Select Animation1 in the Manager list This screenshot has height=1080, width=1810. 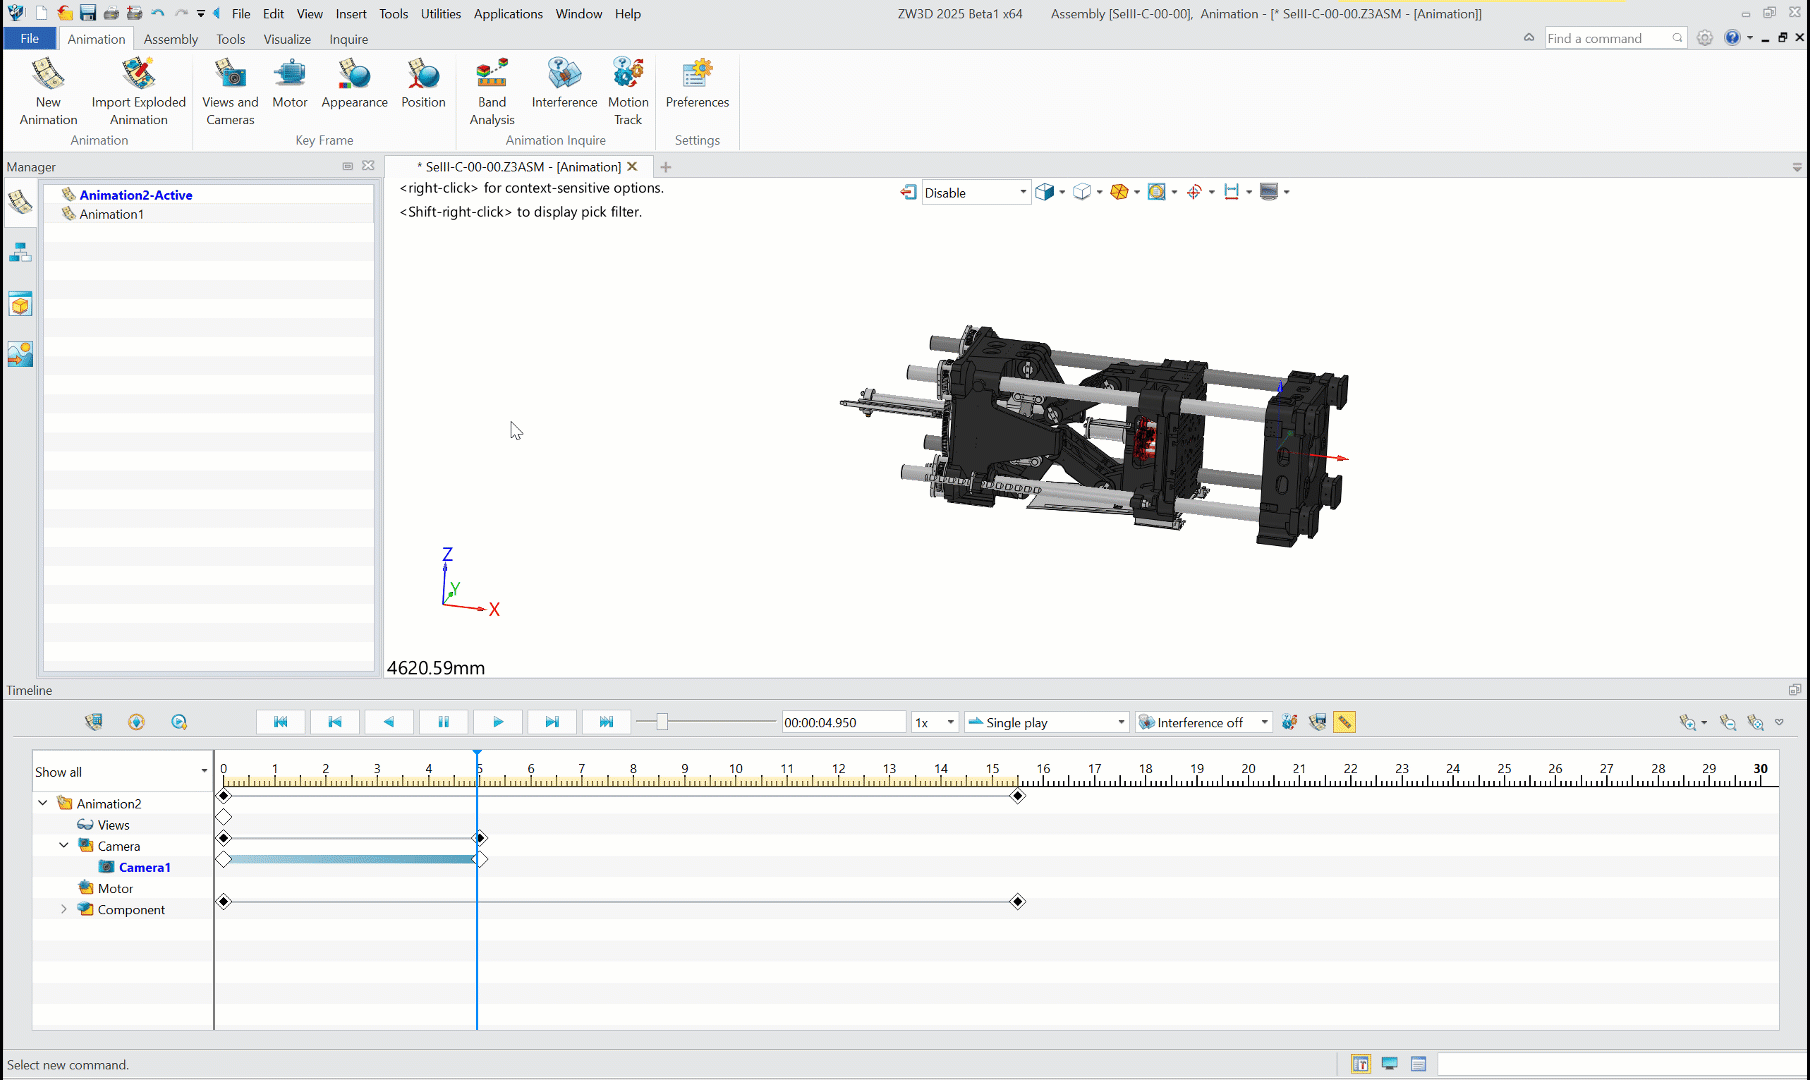click(111, 214)
